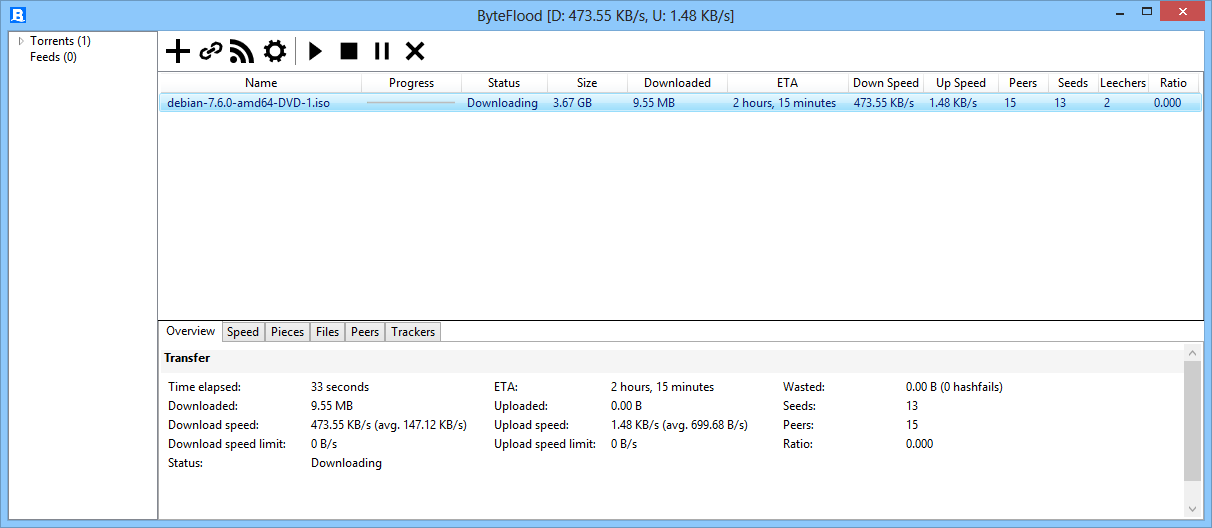
Task: Add a new torrent with plus icon
Action: (177, 51)
